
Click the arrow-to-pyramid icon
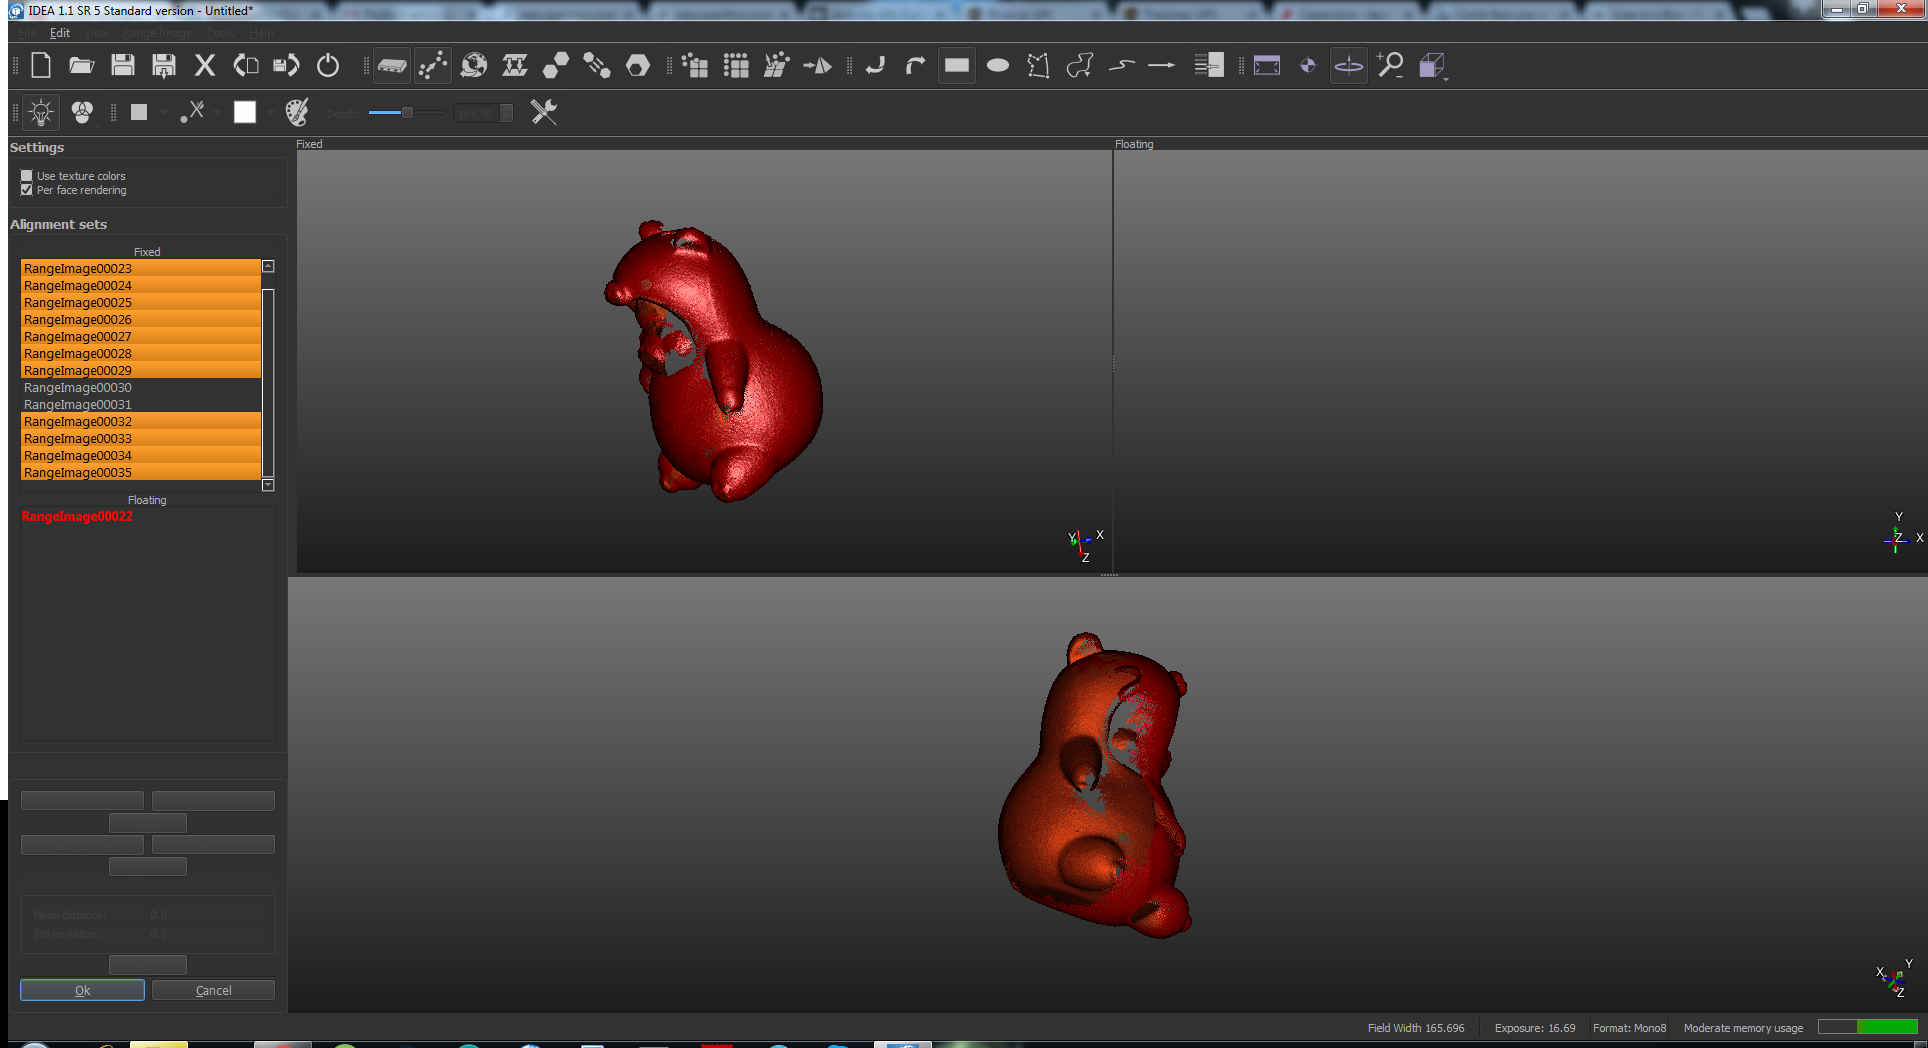coord(817,66)
